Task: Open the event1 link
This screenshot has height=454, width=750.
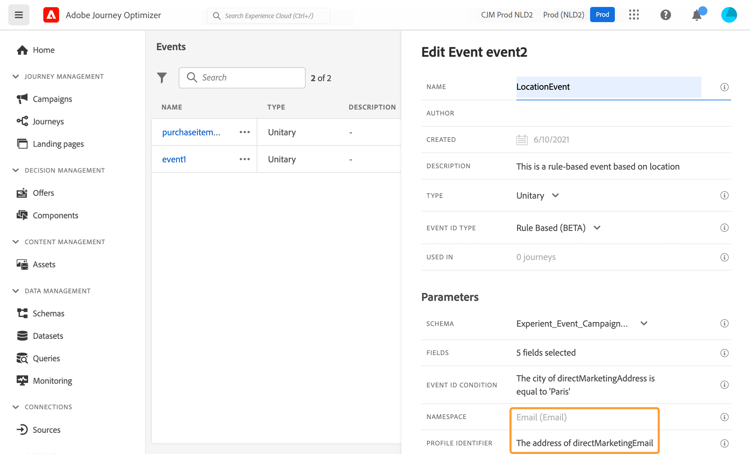Action: click(x=174, y=159)
